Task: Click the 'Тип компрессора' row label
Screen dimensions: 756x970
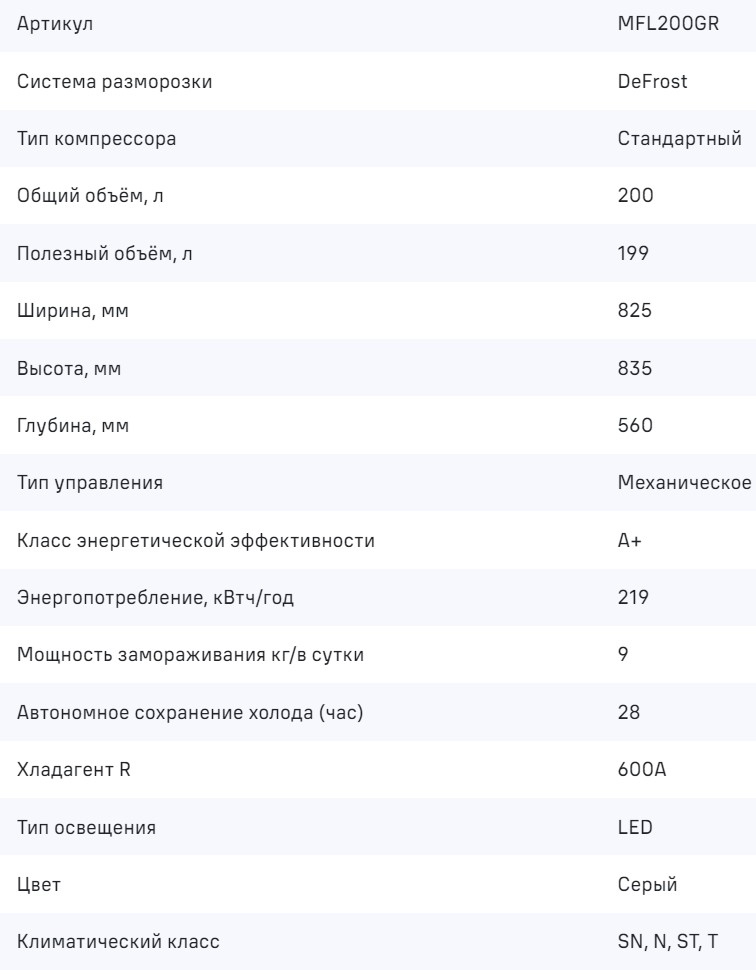Action: (97, 138)
